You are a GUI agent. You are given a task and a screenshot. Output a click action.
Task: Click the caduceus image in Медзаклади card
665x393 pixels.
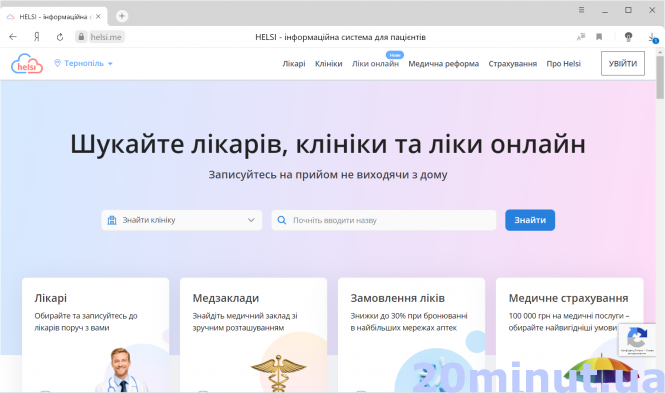tap(278, 373)
